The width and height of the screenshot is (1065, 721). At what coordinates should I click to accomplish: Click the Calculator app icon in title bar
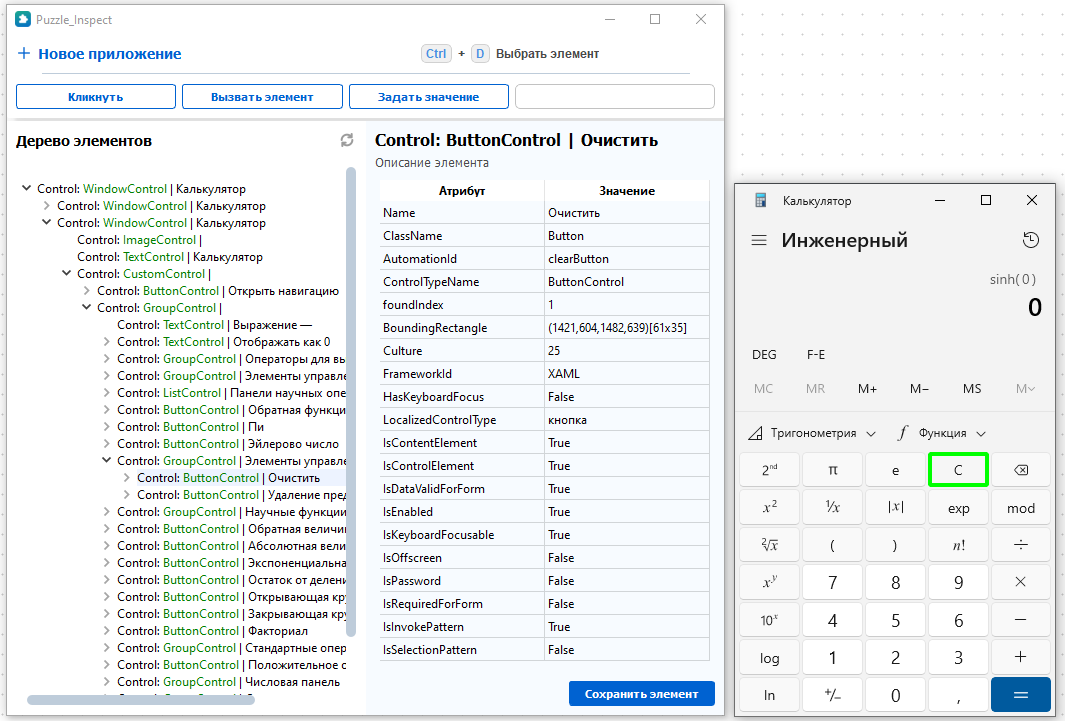(x=761, y=200)
